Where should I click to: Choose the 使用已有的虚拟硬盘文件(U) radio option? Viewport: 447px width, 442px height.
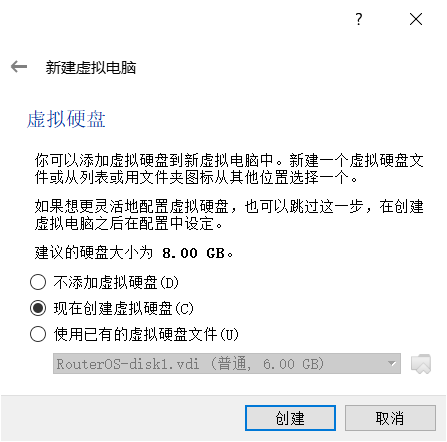pos(38,334)
